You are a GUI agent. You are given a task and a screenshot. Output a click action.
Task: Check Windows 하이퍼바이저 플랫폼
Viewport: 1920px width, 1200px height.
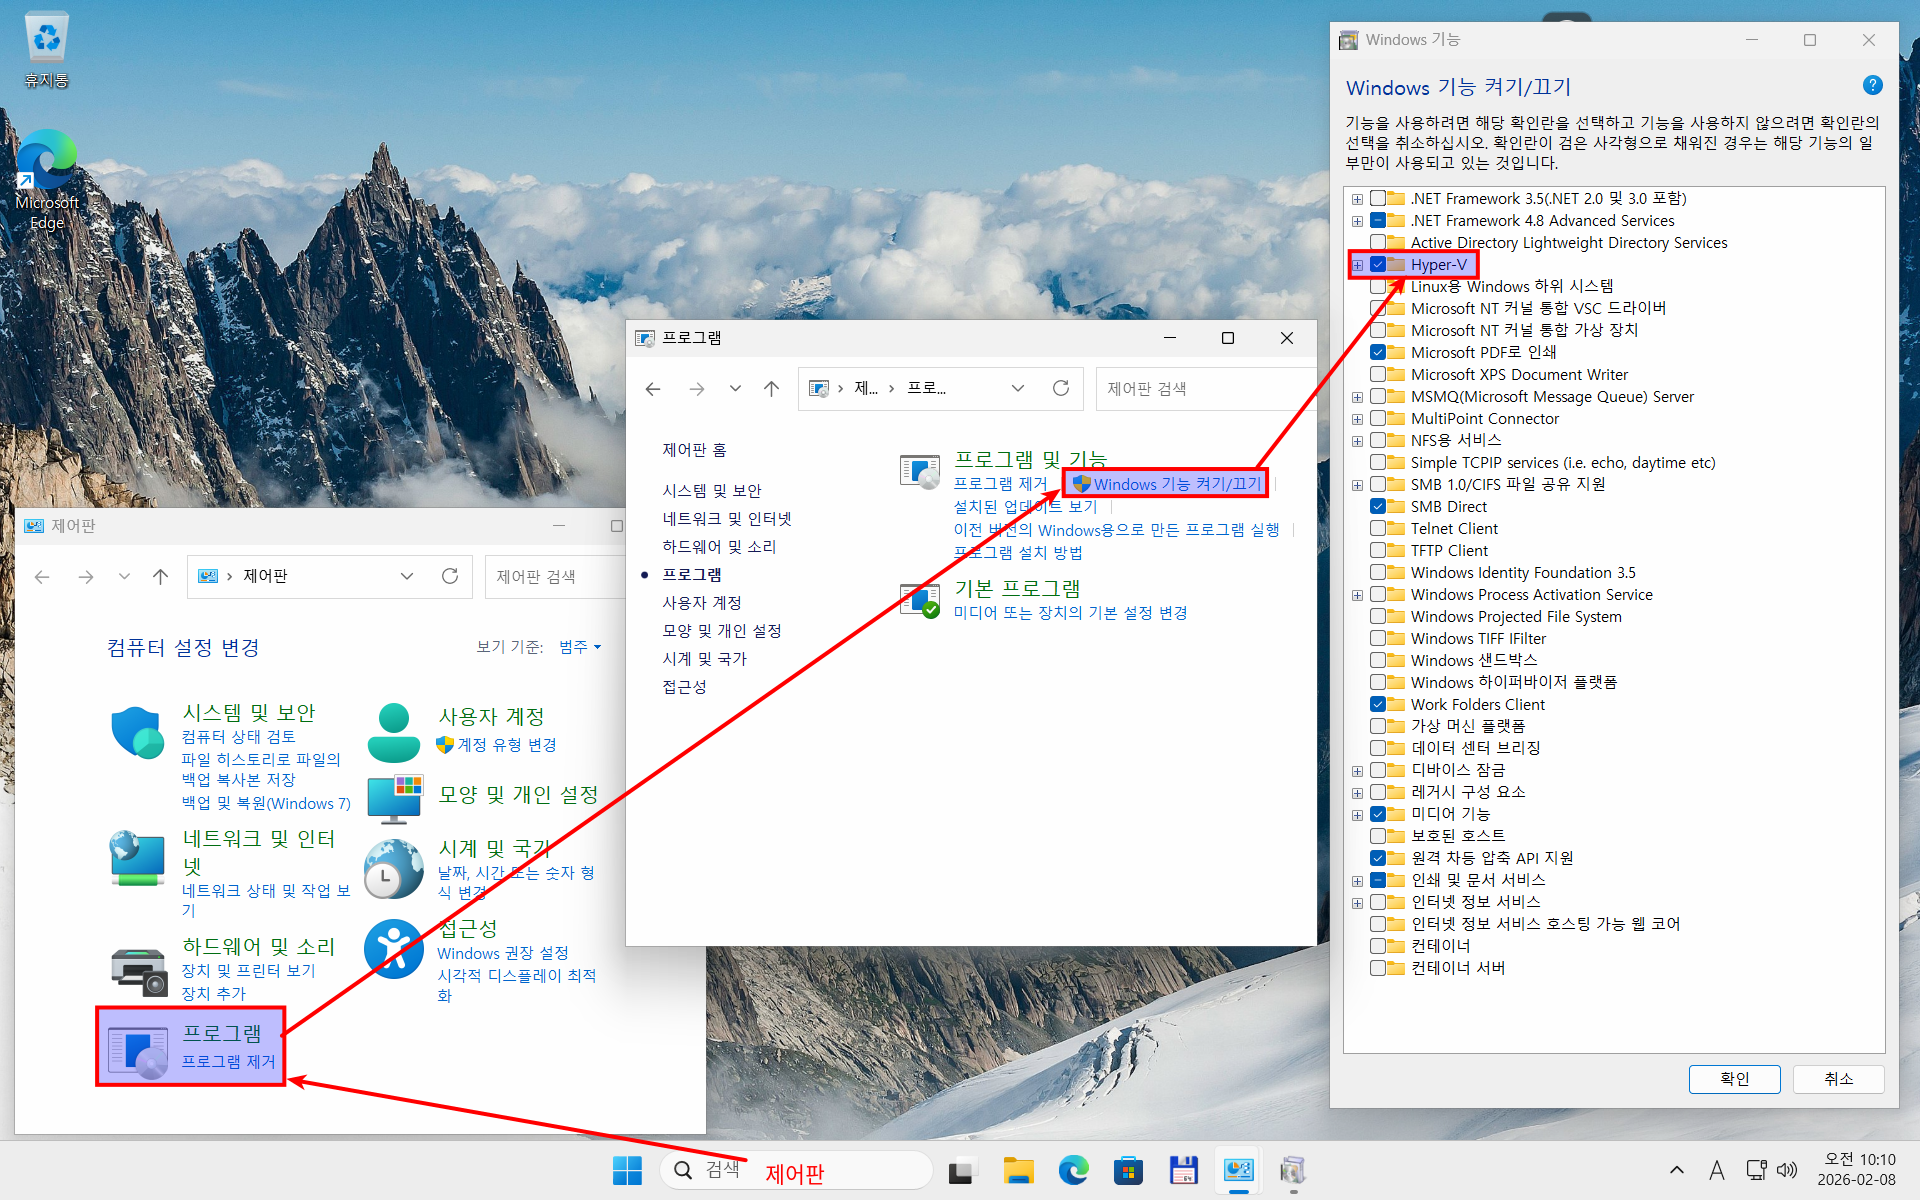[1378, 682]
